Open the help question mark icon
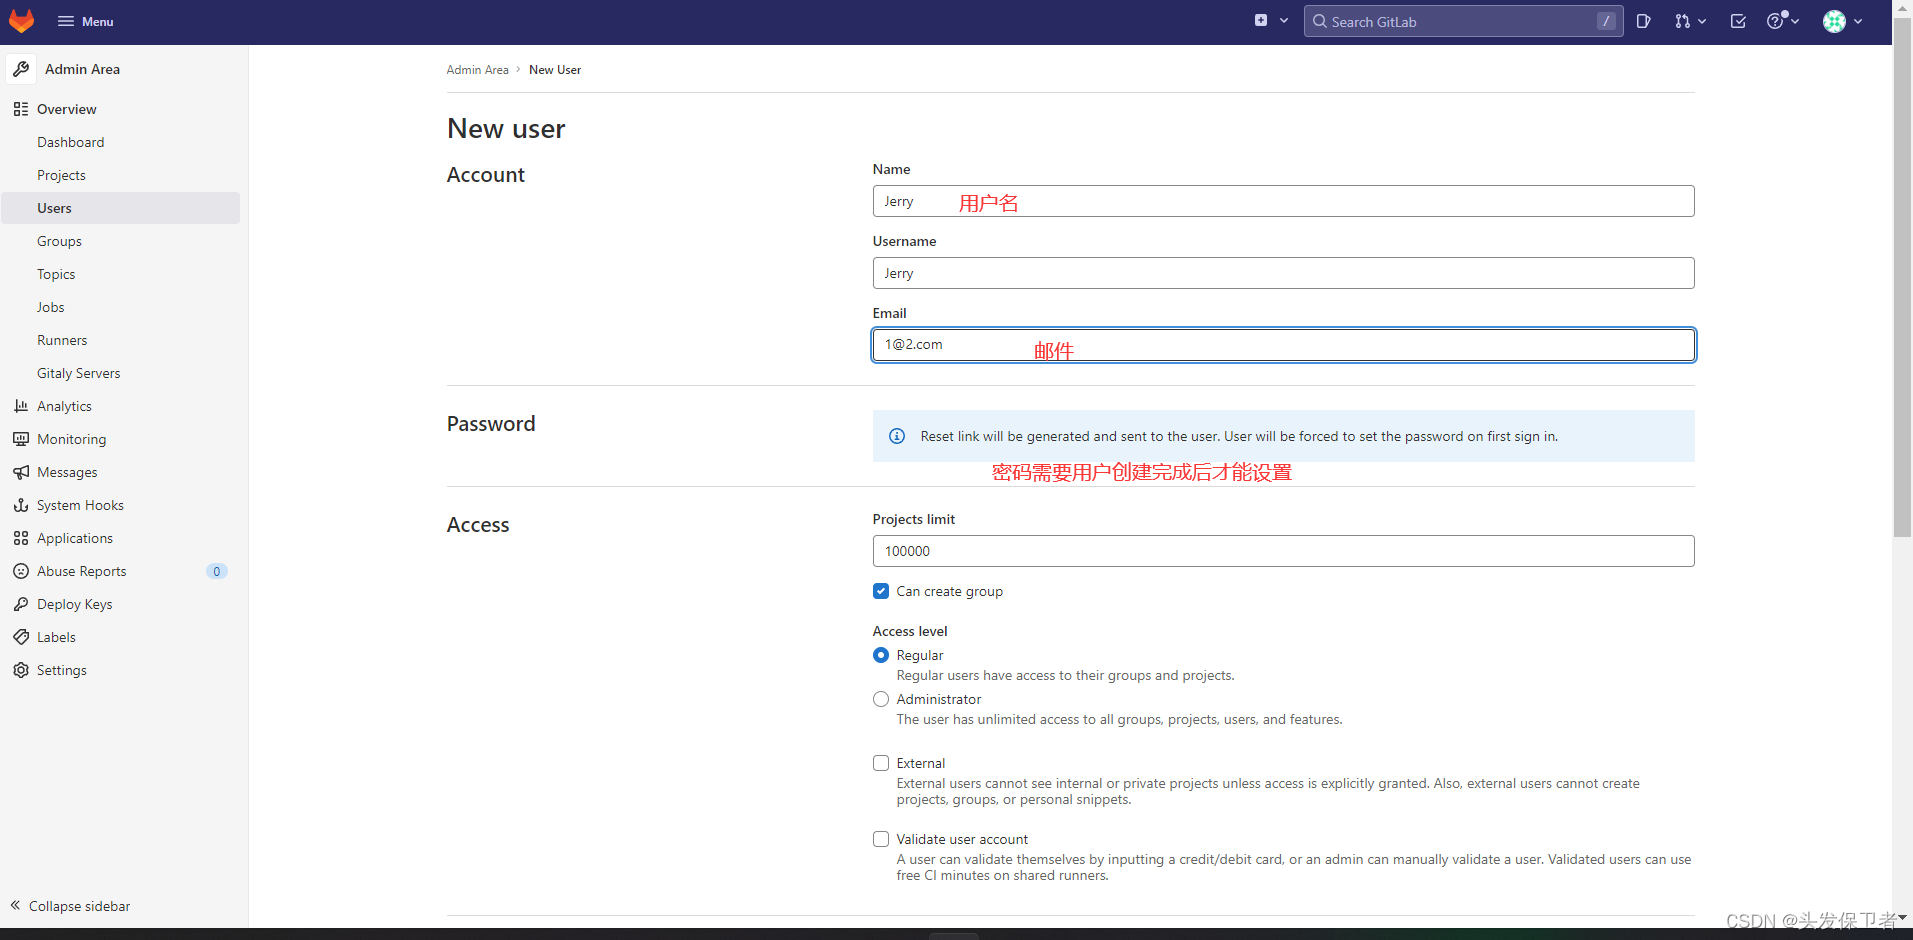 [1776, 21]
